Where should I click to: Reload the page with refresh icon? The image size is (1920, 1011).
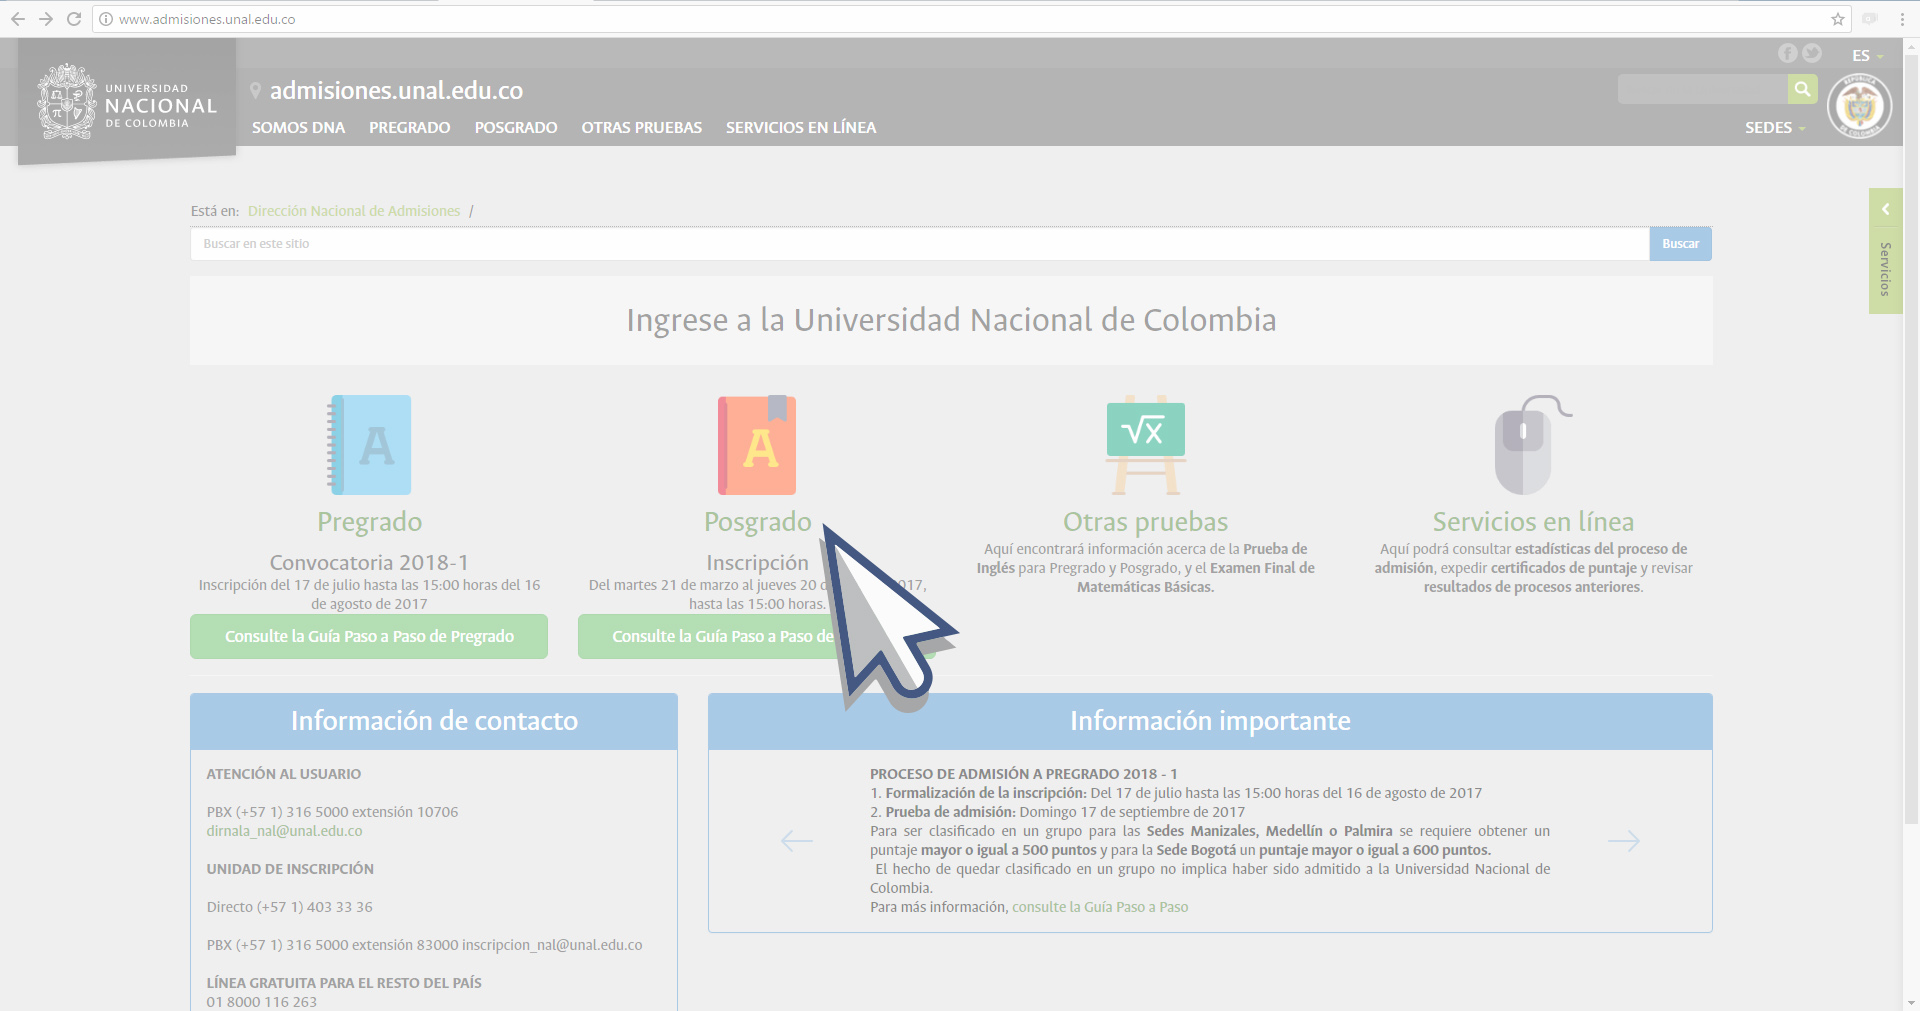click(x=74, y=19)
